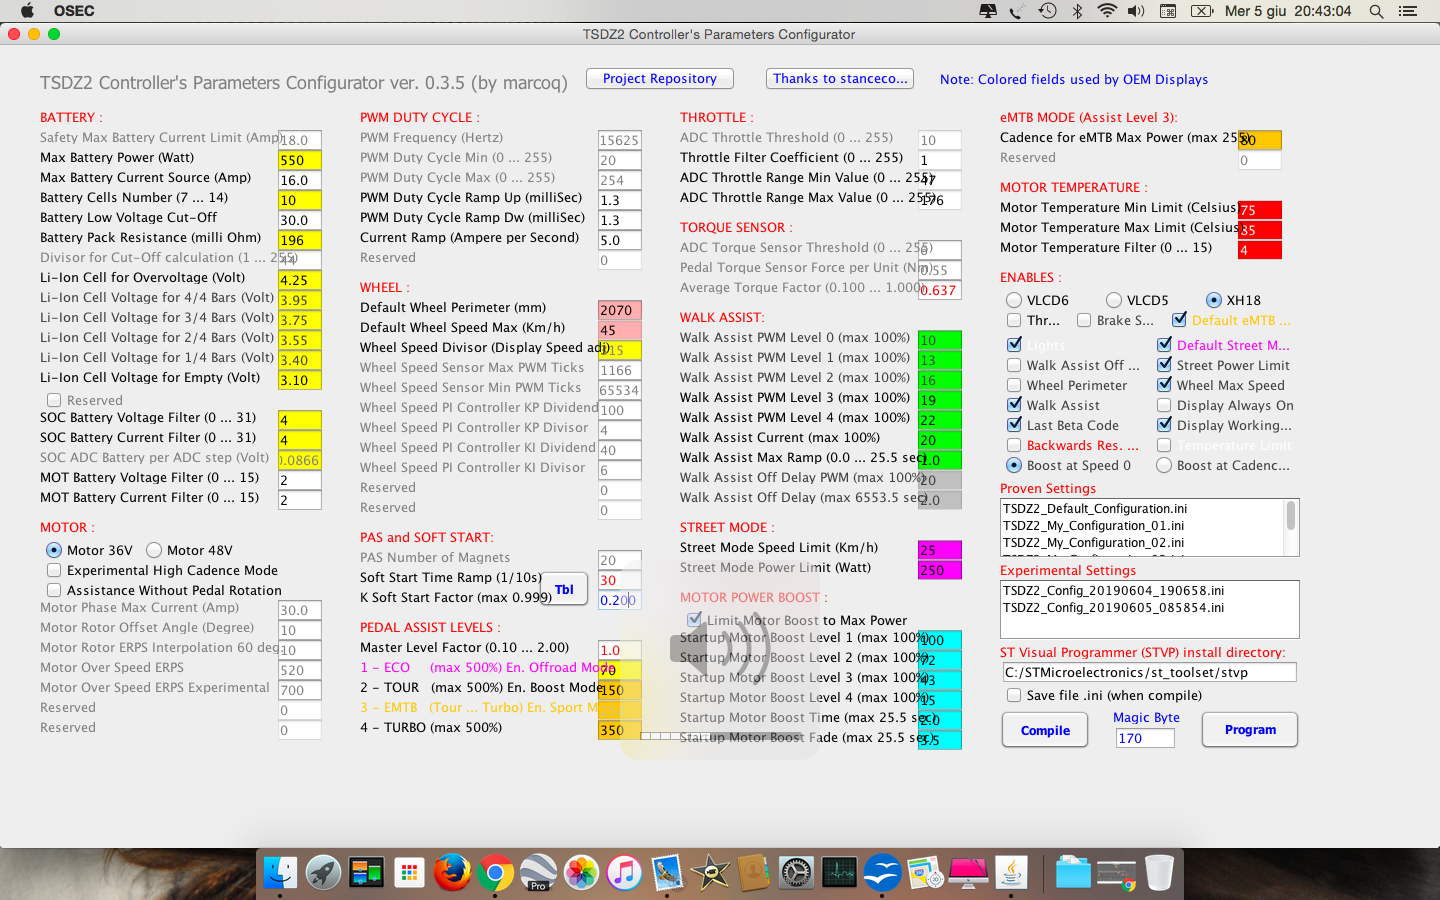Open Photos app from the Dock
This screenshot has height=900, width=1440.
581,873
